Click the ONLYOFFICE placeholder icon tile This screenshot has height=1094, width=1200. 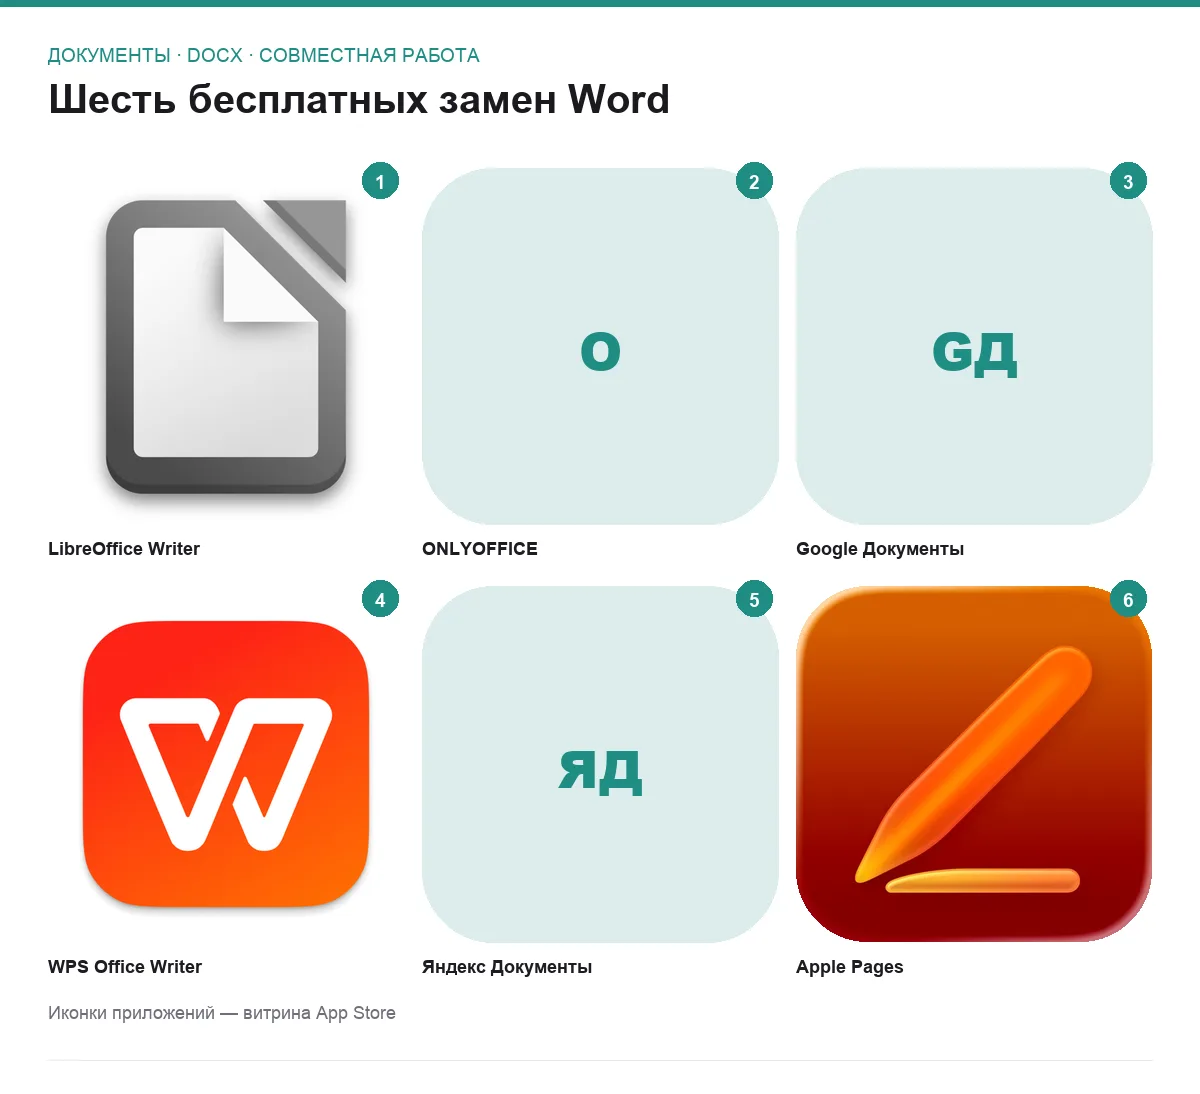tap(600, 346)
